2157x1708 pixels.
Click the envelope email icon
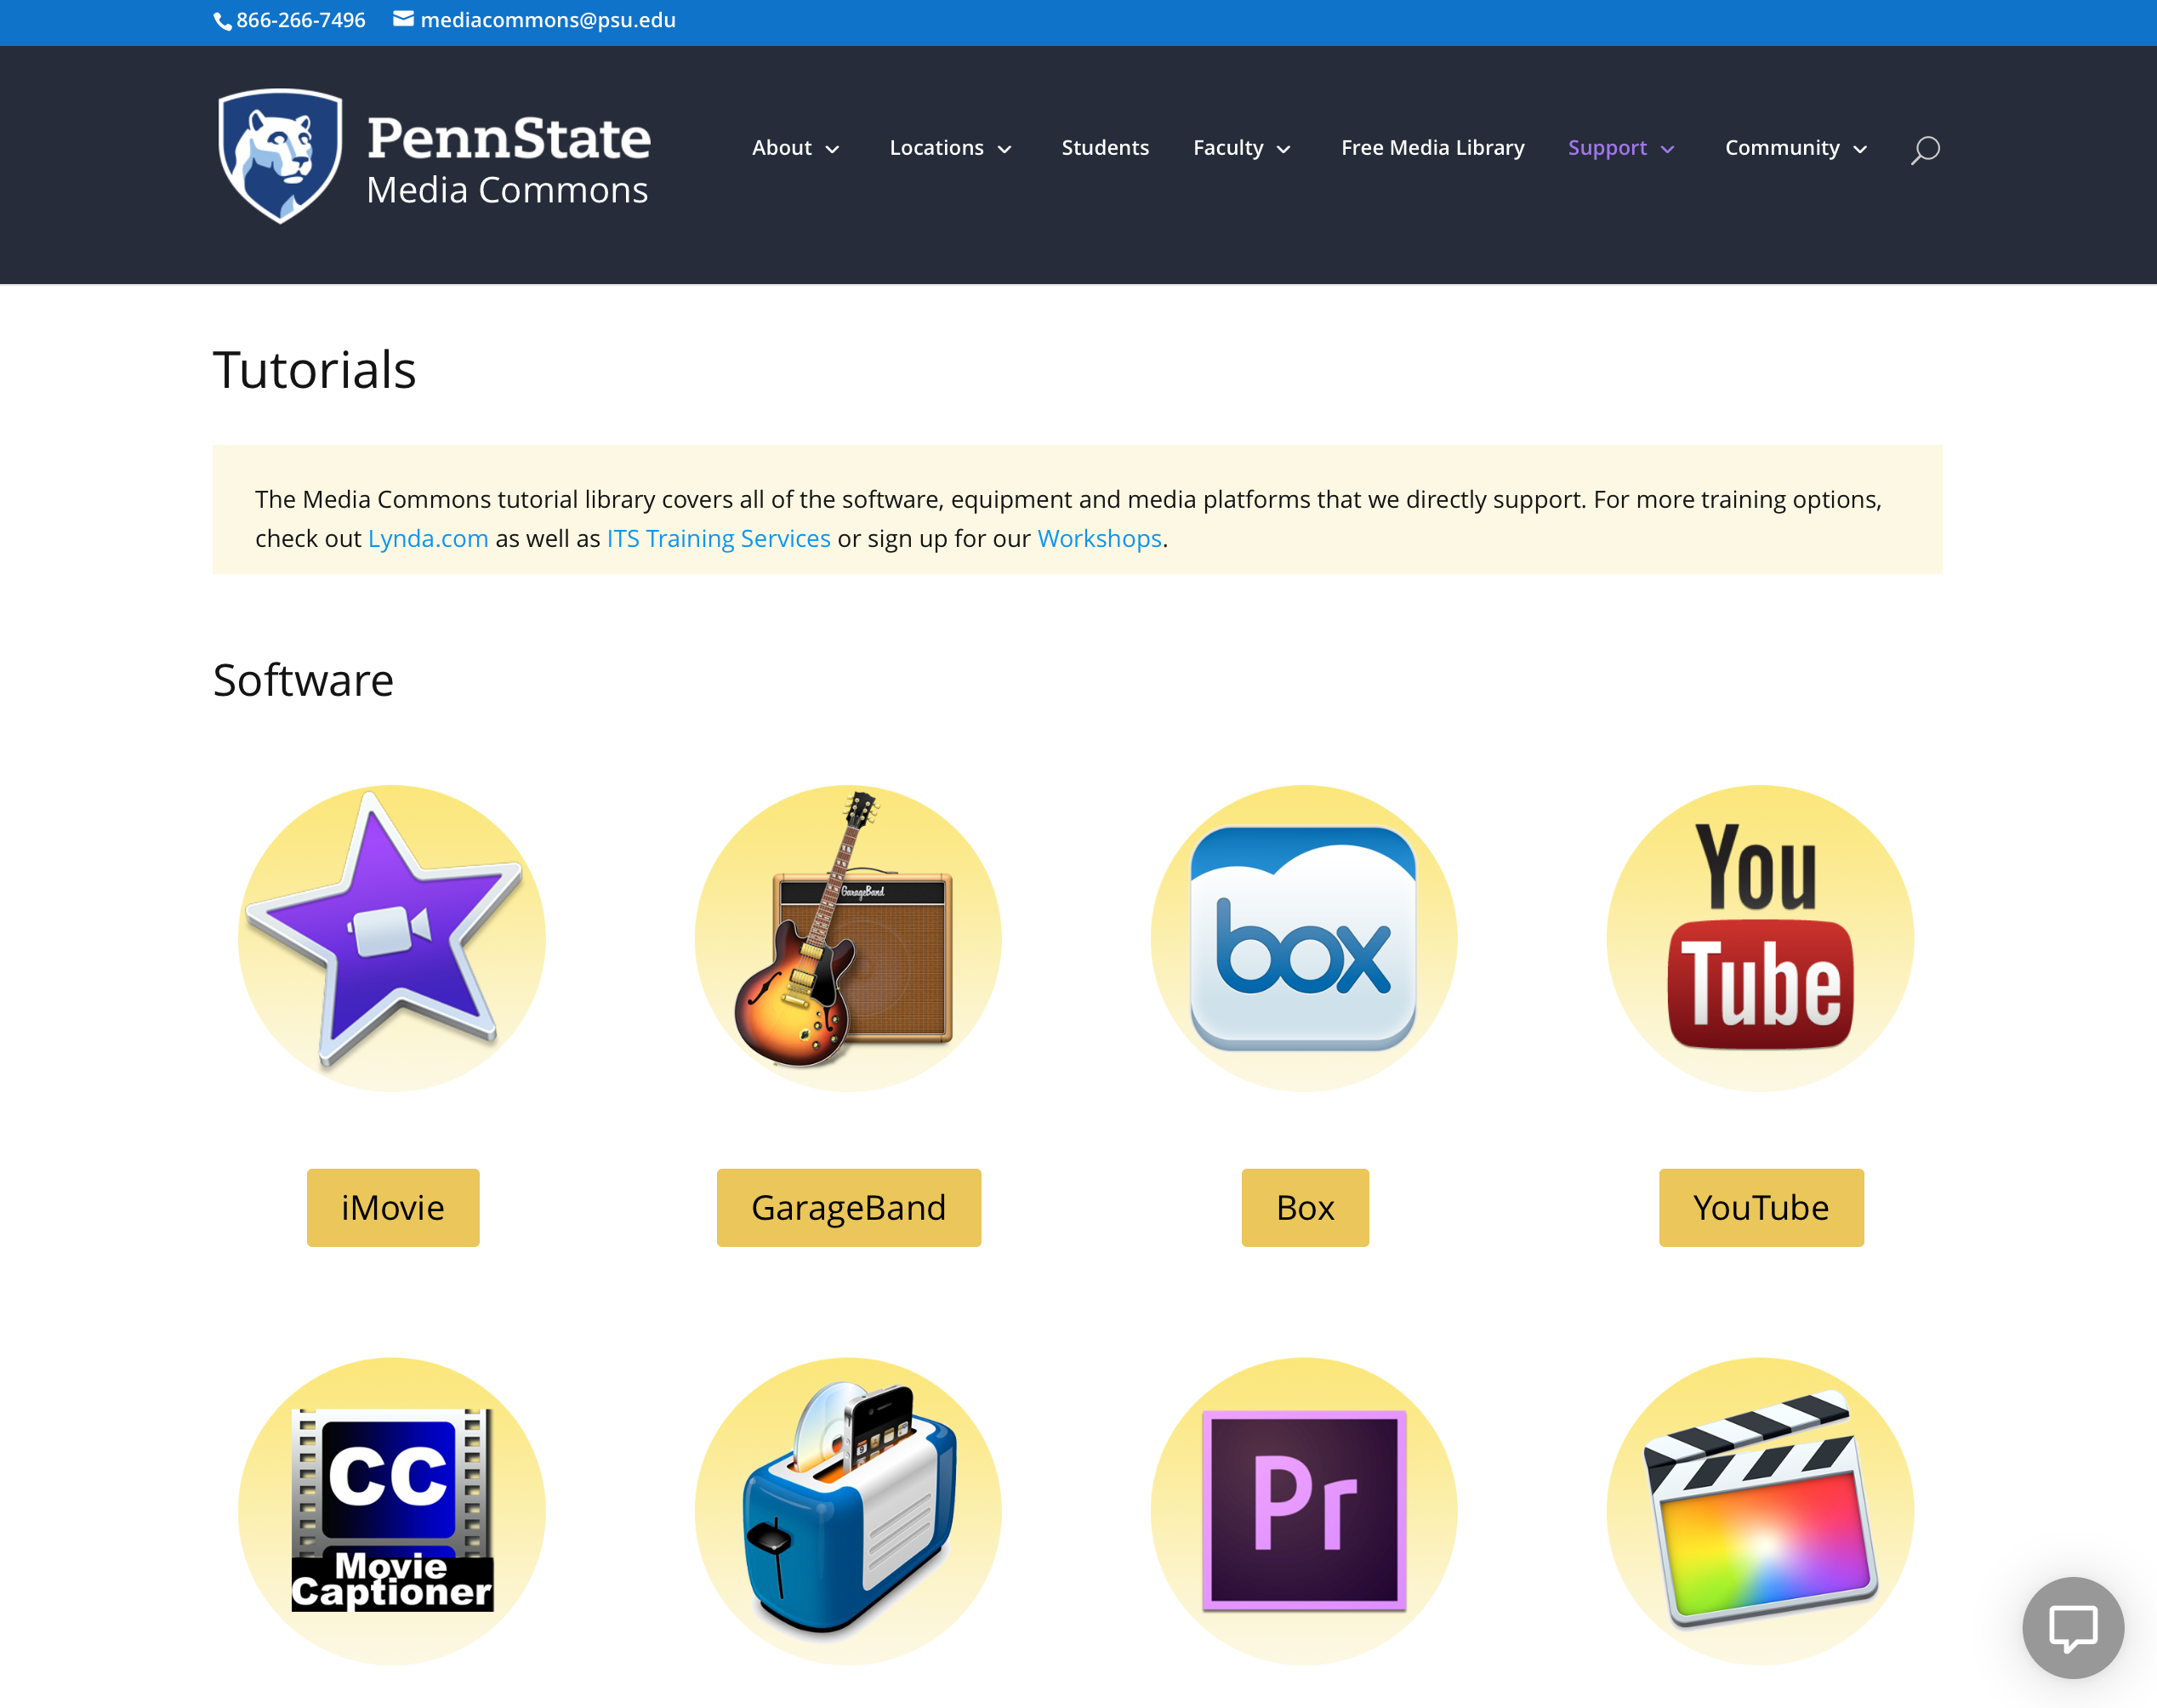(x=403, y=19)
